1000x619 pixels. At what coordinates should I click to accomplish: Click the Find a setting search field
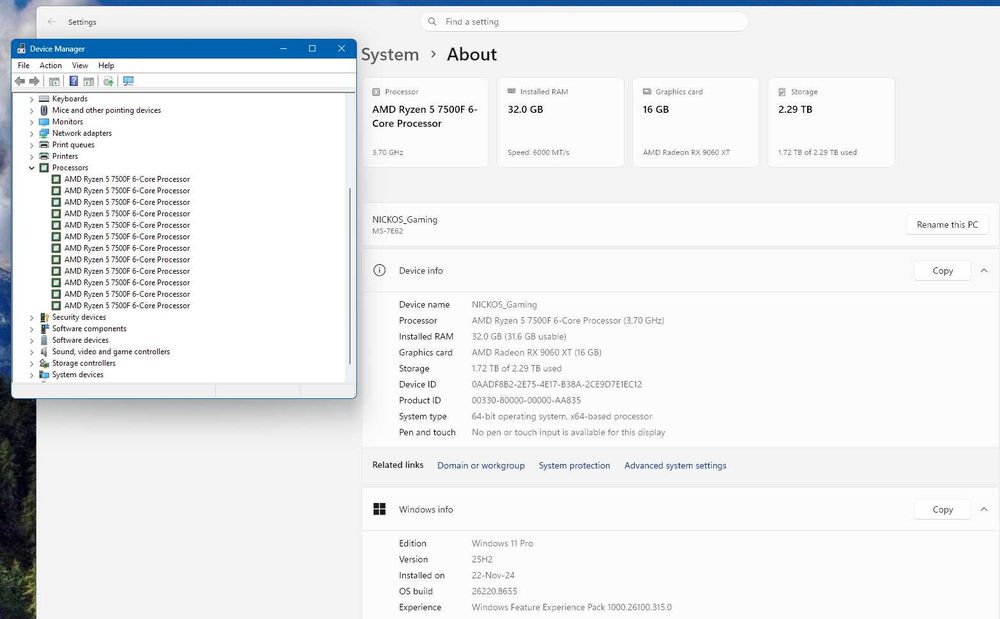(584, 22)
